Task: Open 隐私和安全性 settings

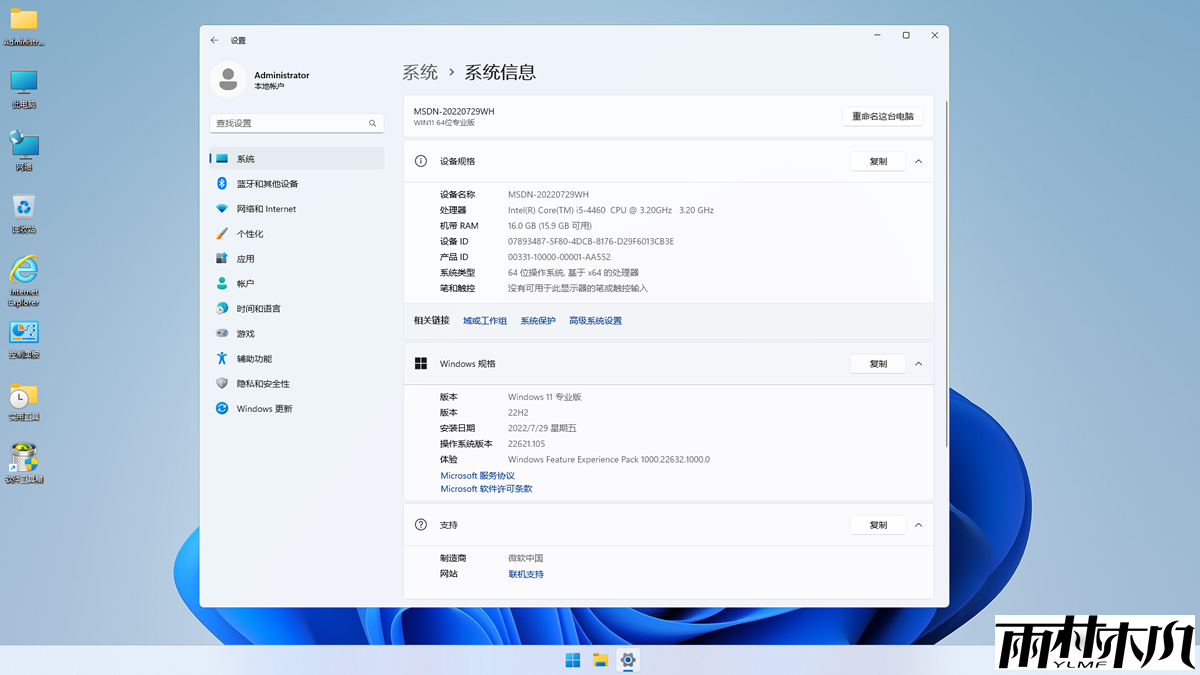Action: tap(266, 383)
